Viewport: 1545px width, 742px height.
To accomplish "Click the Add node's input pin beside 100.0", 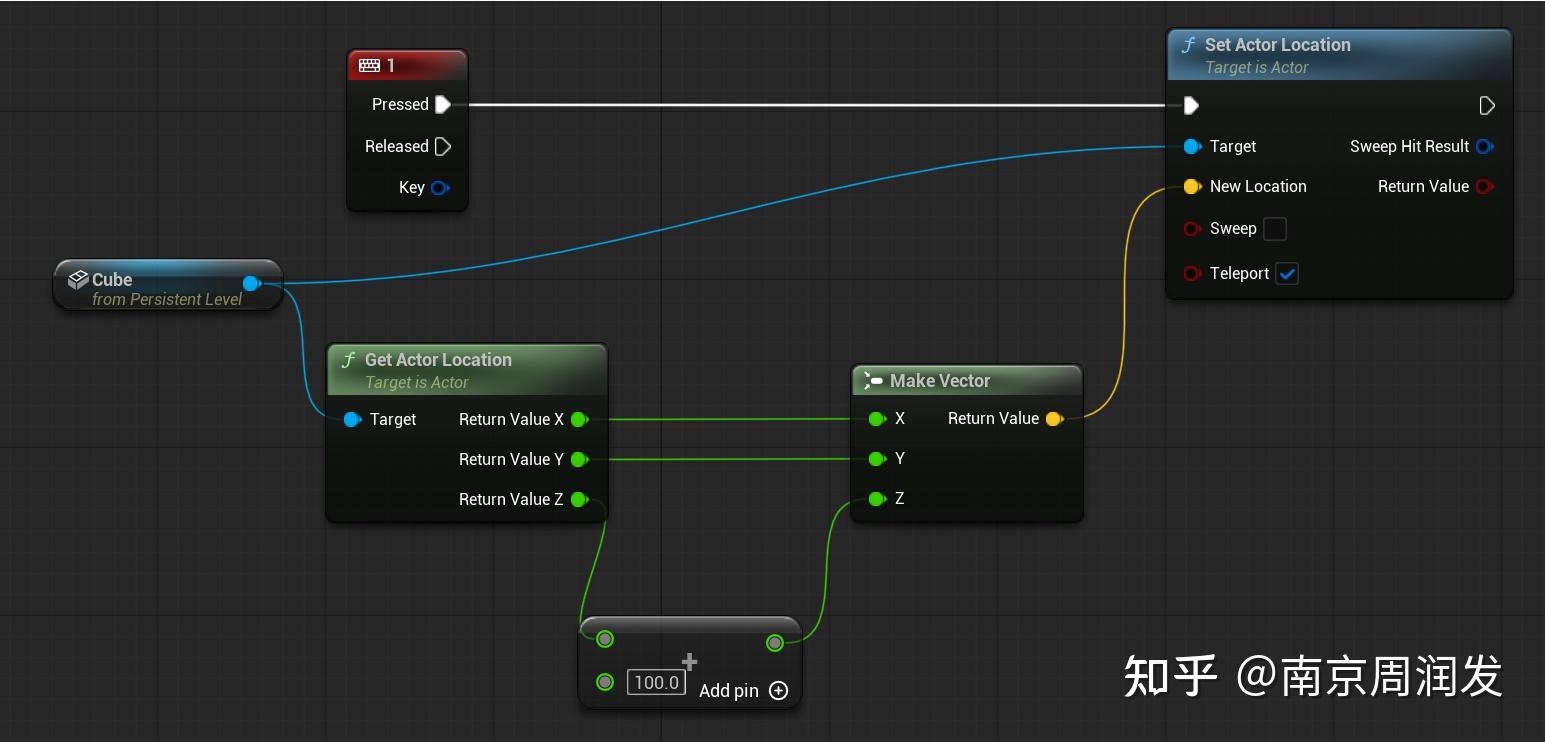I will [605, 682].
